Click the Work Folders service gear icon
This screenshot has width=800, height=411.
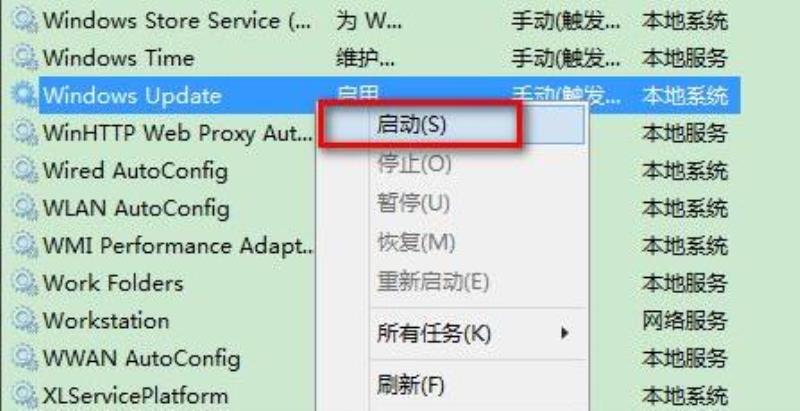24,283
